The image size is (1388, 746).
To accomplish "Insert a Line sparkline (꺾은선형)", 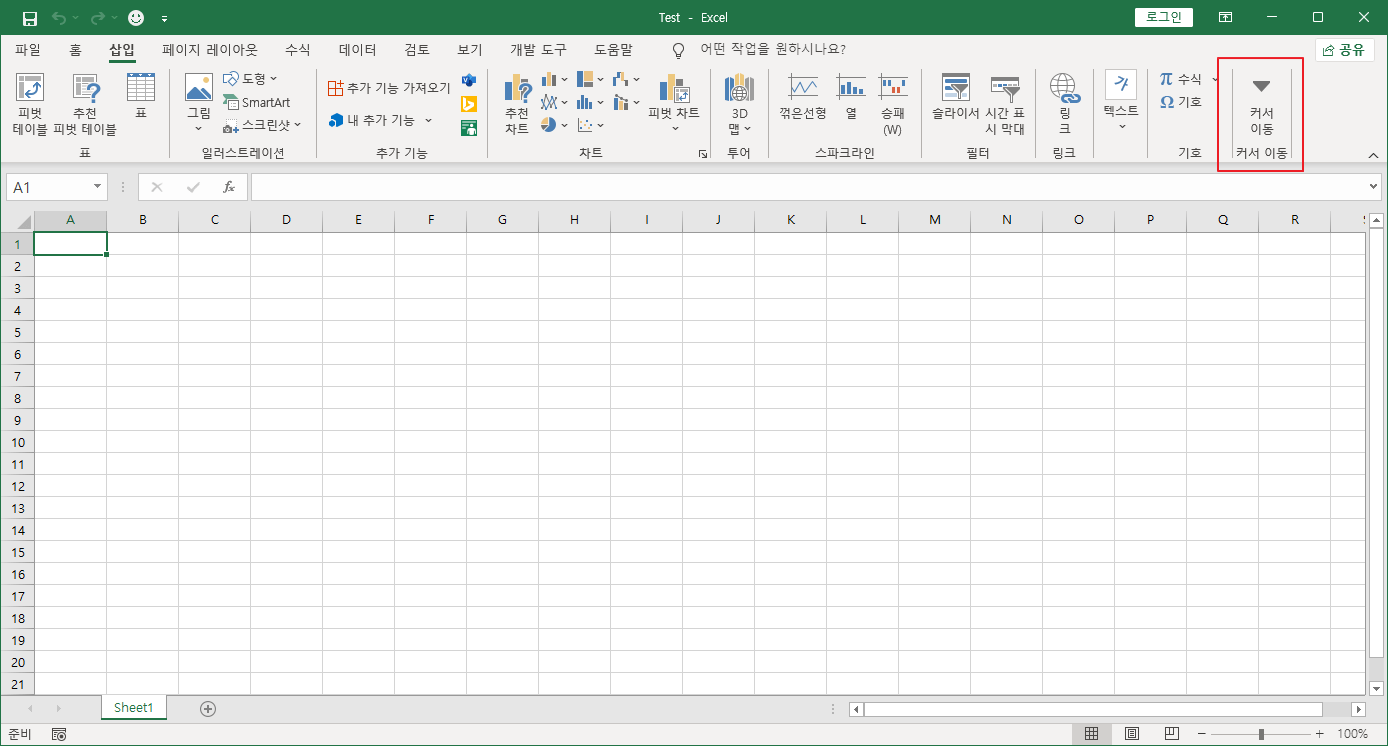I will pos(803,97).
